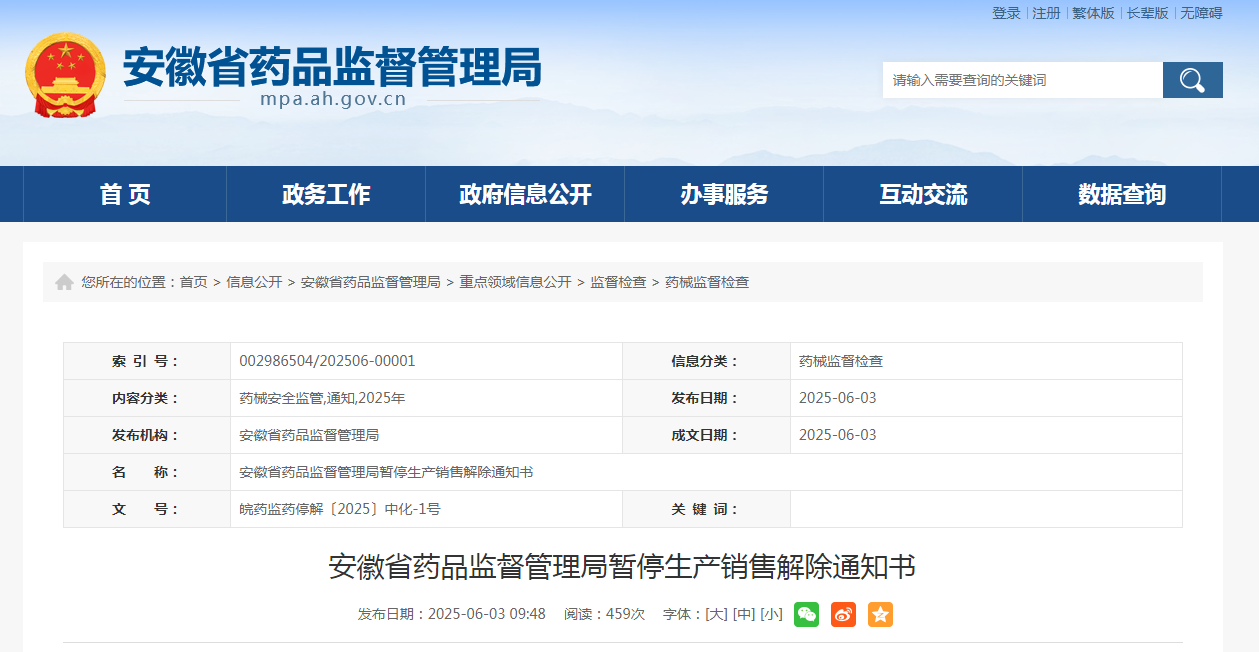1259x652 pixels.
Task: Click index number 002986504/202506-00001
Action: click(x=327, y=361)
